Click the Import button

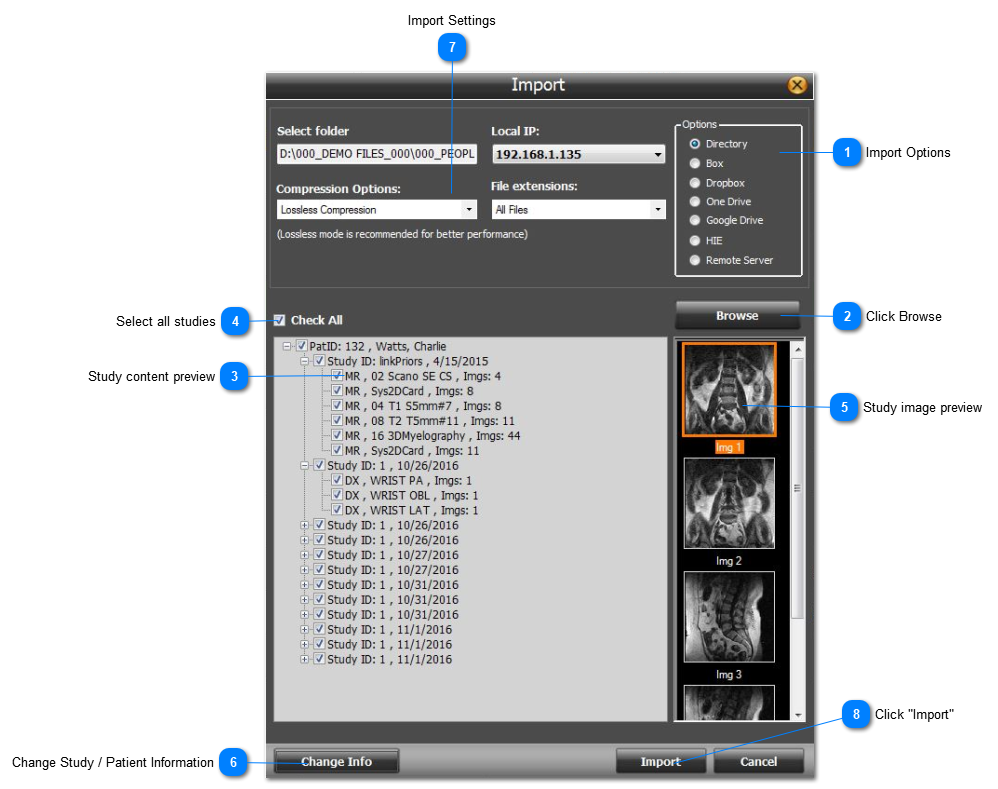tap(661, 761)
